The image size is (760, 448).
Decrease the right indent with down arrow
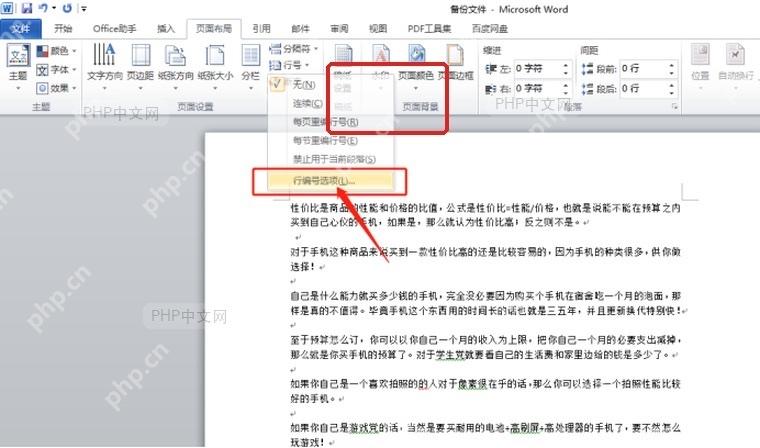566,93
